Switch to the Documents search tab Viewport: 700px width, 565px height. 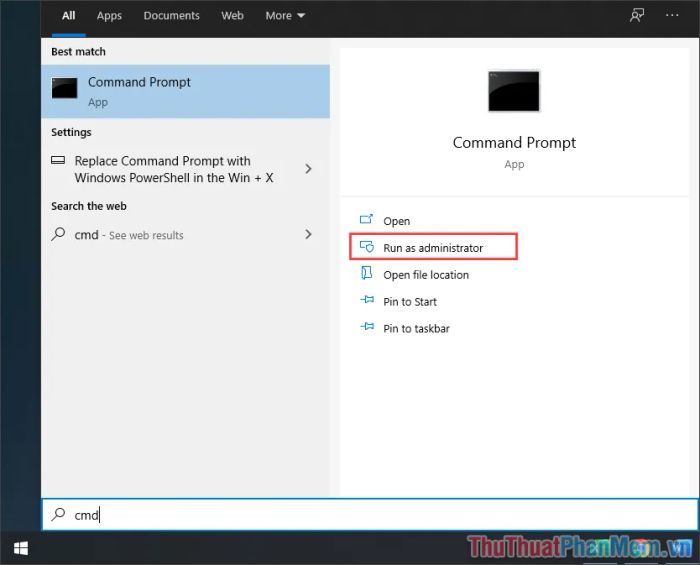(171, 16)
